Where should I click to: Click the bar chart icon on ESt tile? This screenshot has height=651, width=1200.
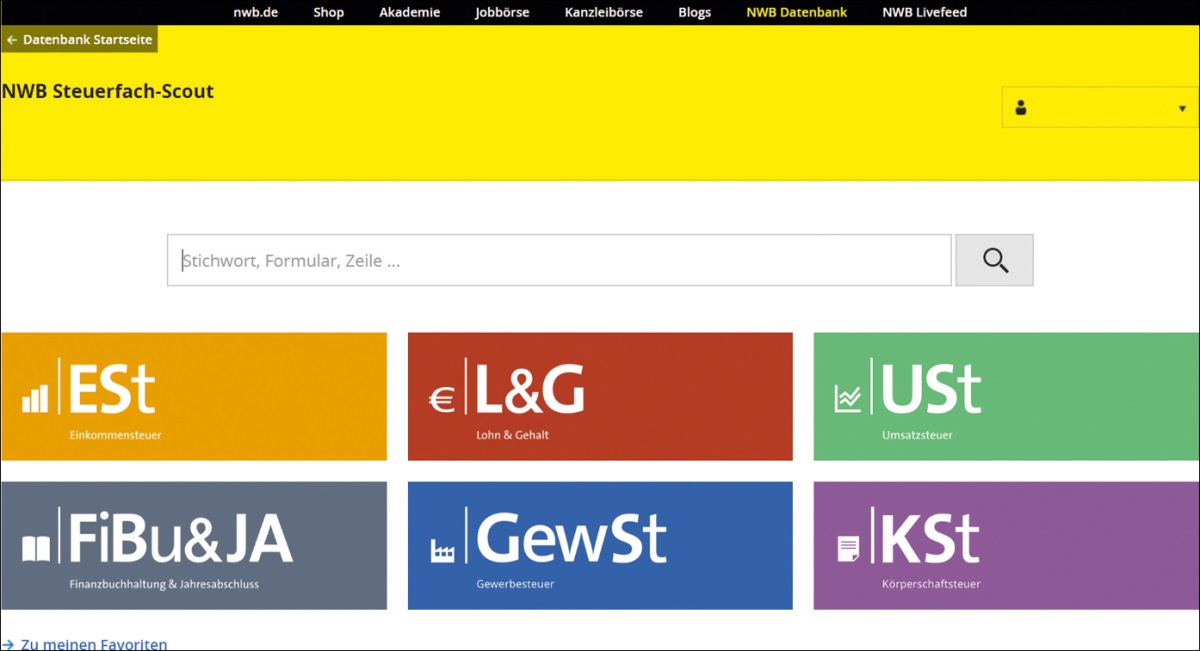click(35, 399)
